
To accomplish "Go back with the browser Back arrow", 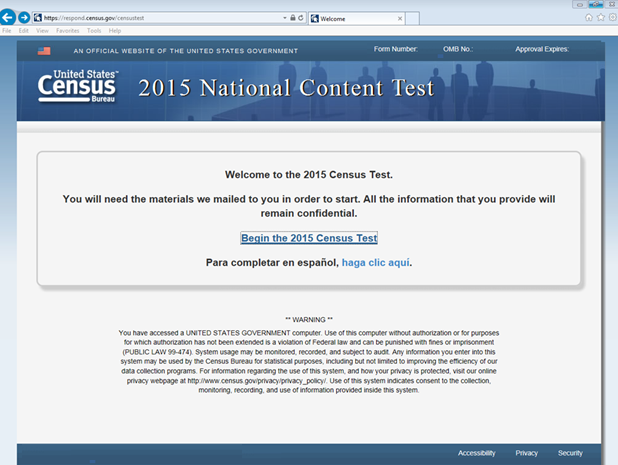I will [x=7, y=17].
